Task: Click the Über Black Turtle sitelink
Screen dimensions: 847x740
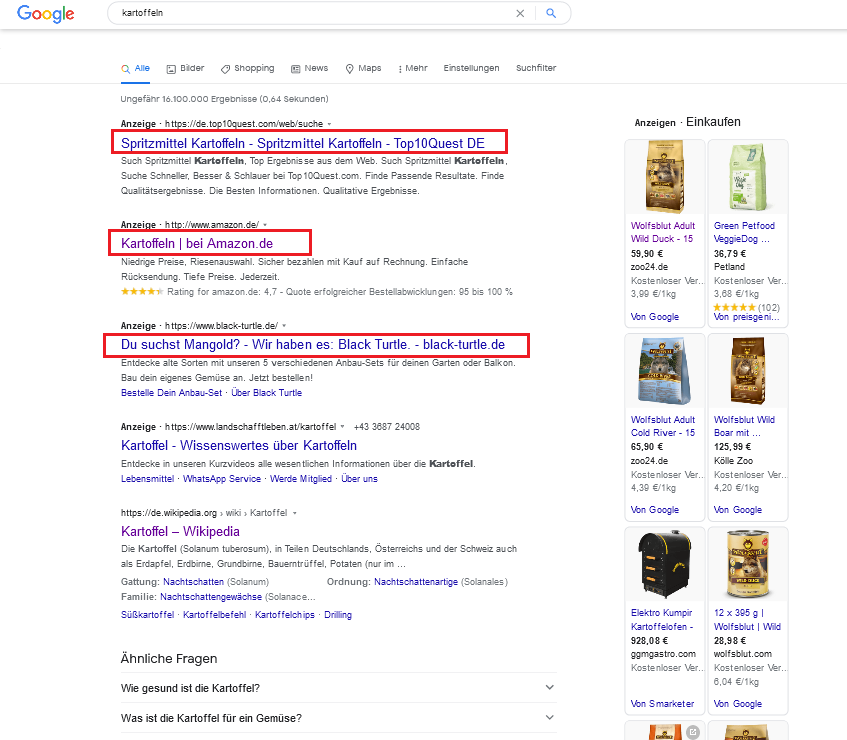Action: pyautogui.click(x=266, y=393)
